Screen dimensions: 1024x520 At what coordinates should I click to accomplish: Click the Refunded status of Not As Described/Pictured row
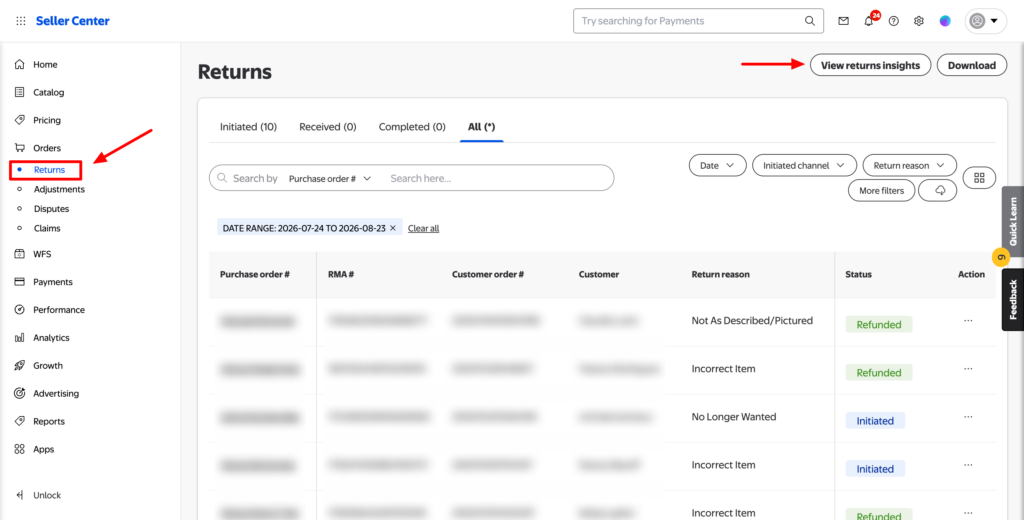(x=878, y=325)
